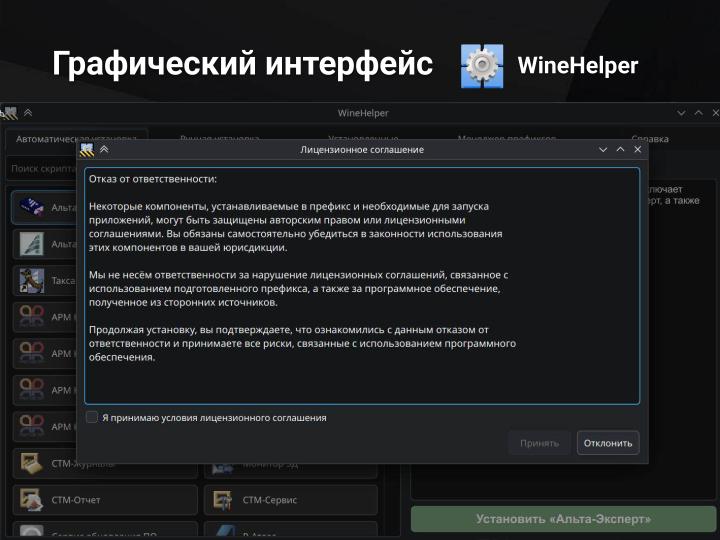This screenshot has width=720, height=540.
Task: Click the greyed Принять button
Action: [540, 443]
